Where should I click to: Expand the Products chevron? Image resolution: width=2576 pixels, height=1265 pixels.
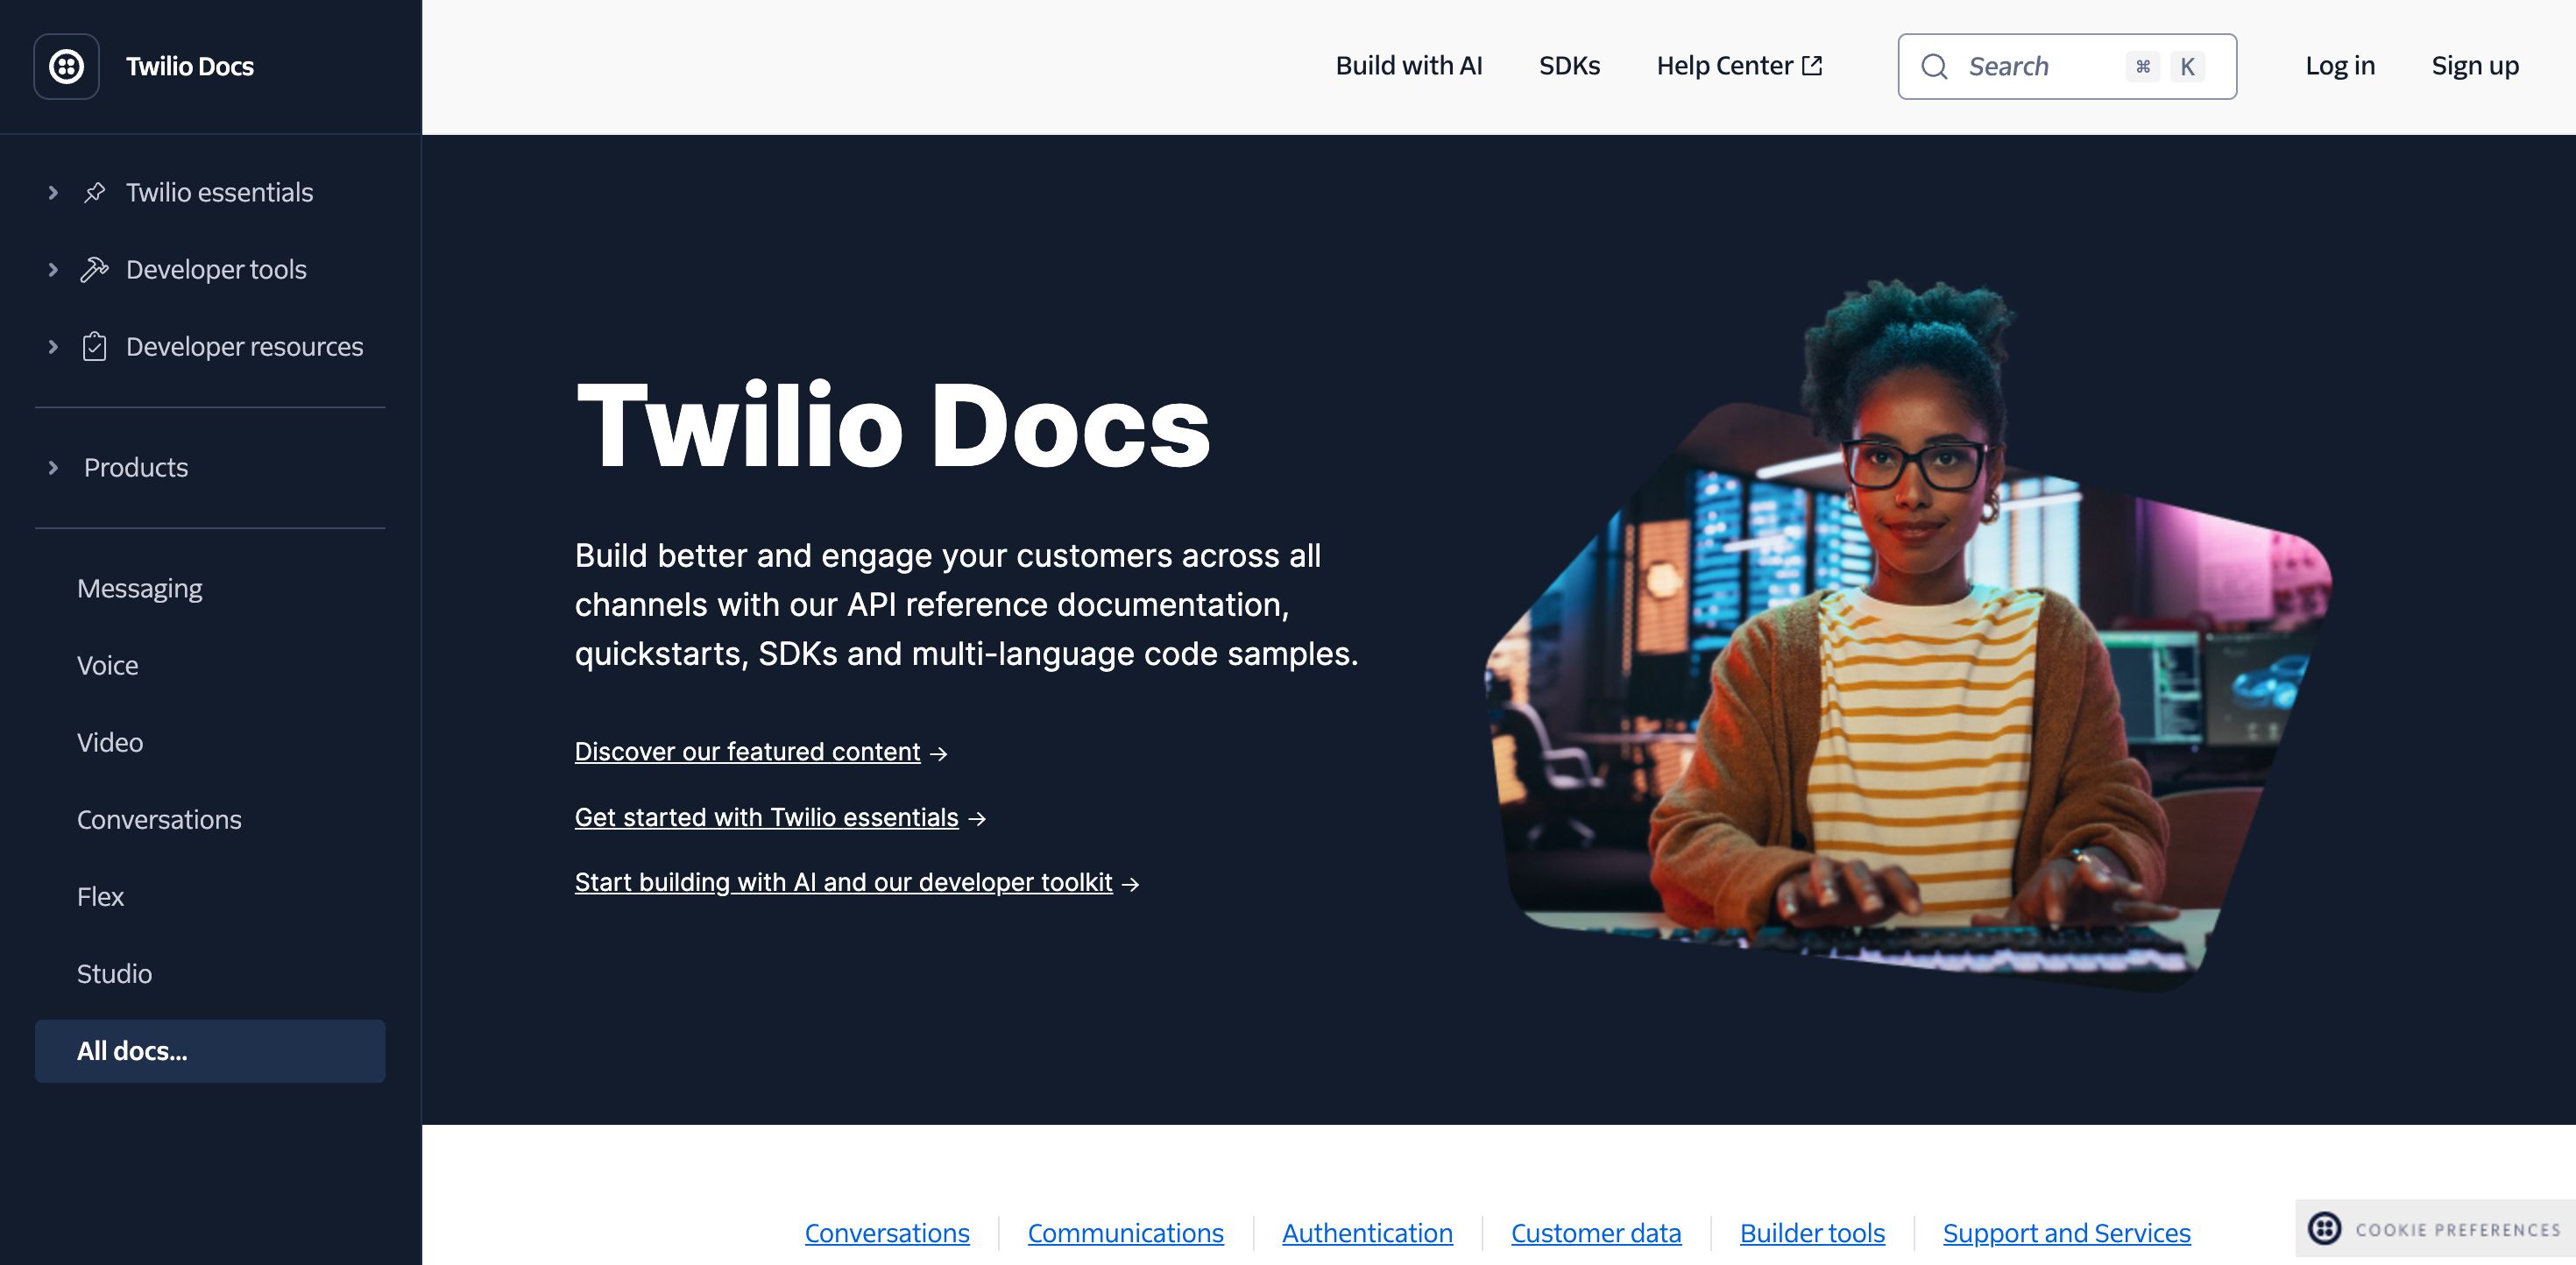tap(53, 467)
